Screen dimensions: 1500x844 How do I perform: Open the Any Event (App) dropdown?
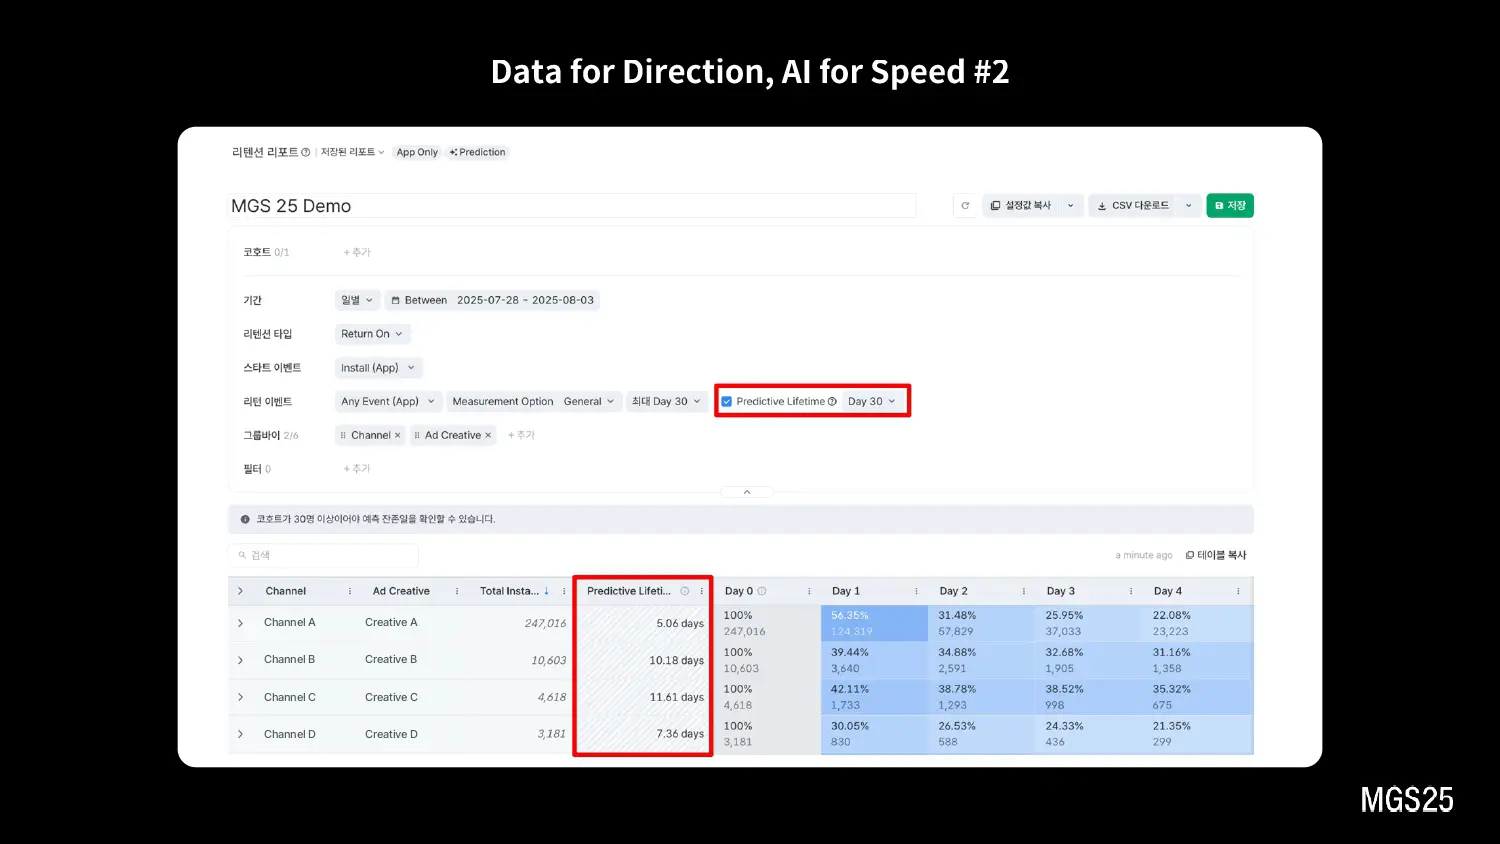[388, 402]
